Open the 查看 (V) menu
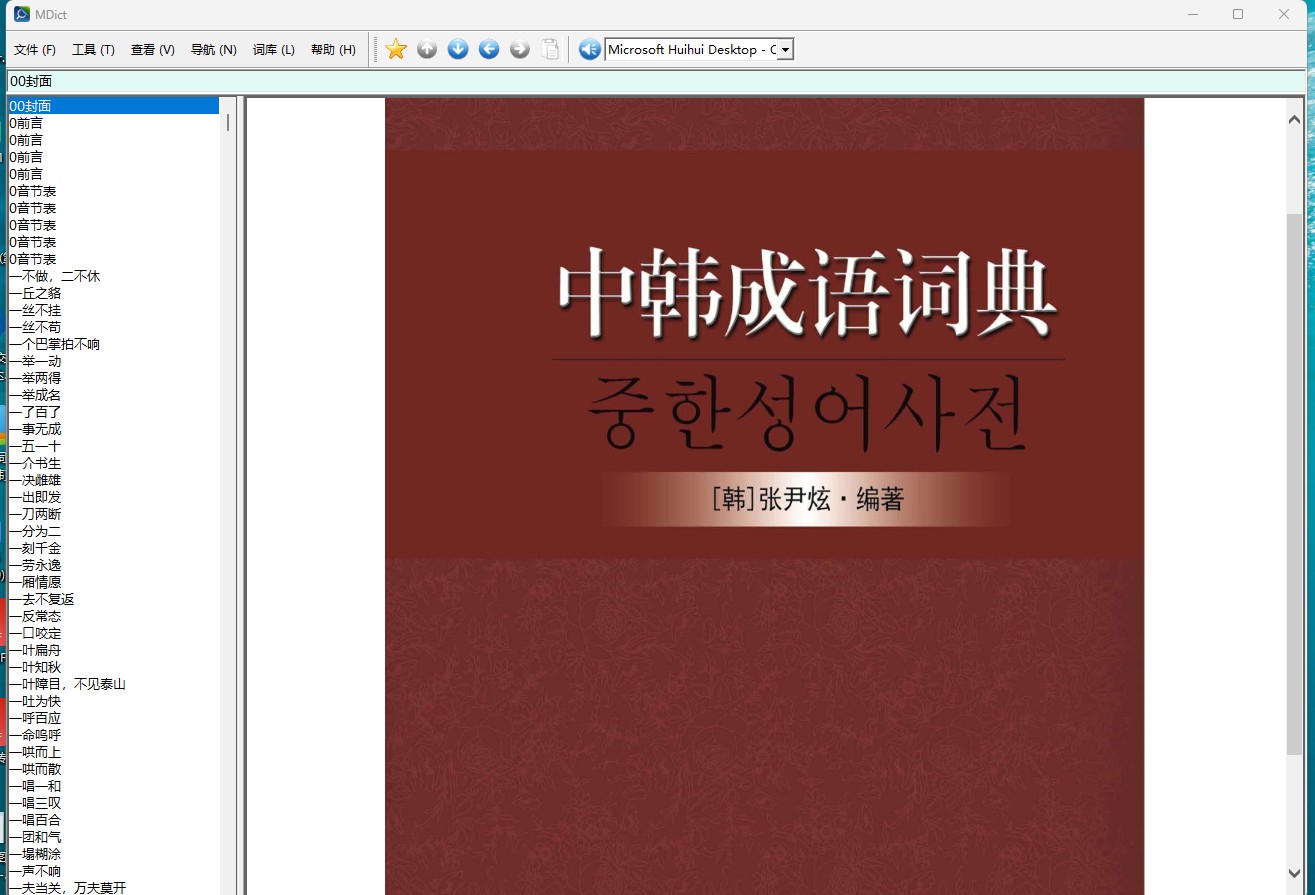 tap(153, 50)
